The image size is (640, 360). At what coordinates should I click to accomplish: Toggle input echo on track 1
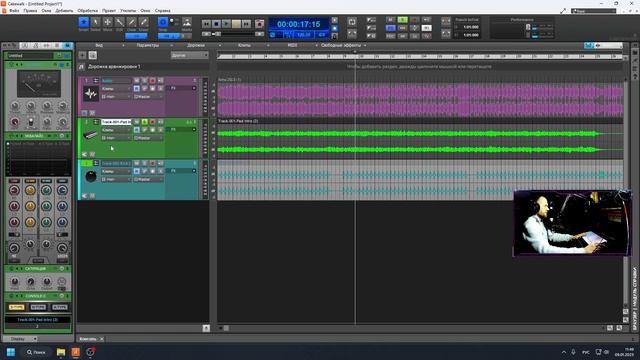[x=160, y=80]
